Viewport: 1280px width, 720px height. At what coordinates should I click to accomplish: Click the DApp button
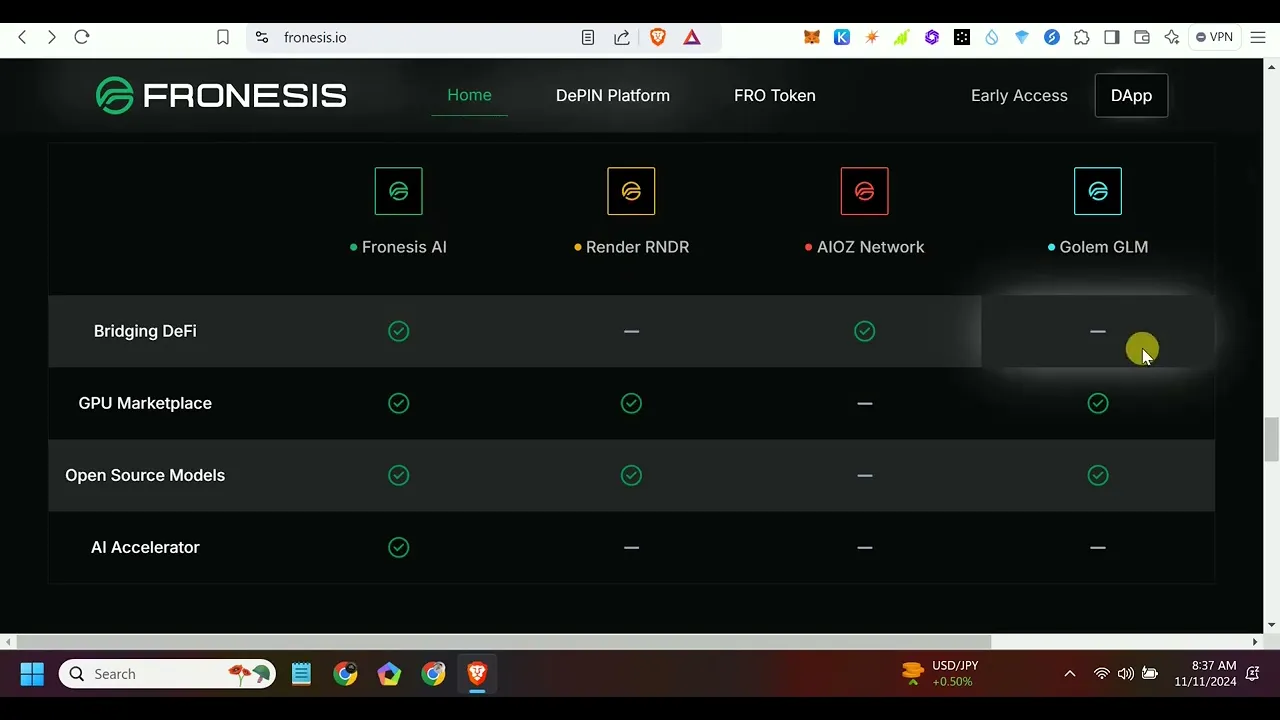[1131, 95]
